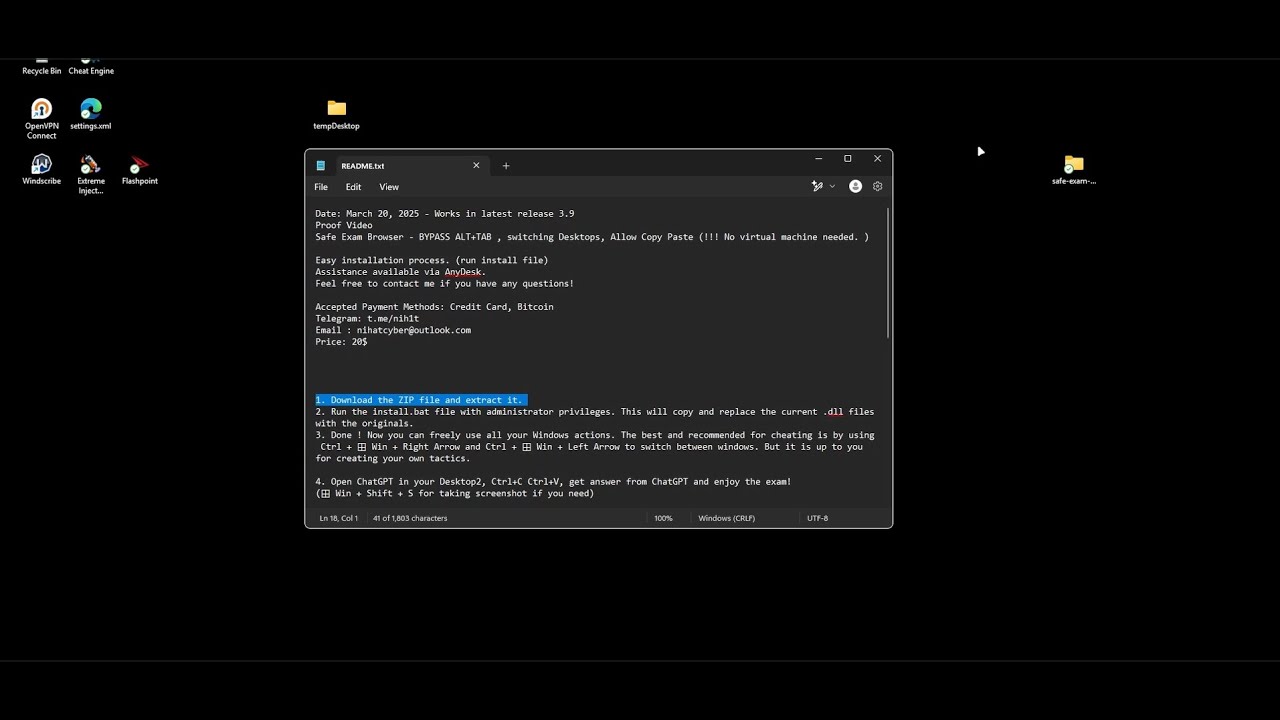Click the Notepad vertical scrollbar thumb
This screenshot has height=720, width=1280.
click(888, 271)
